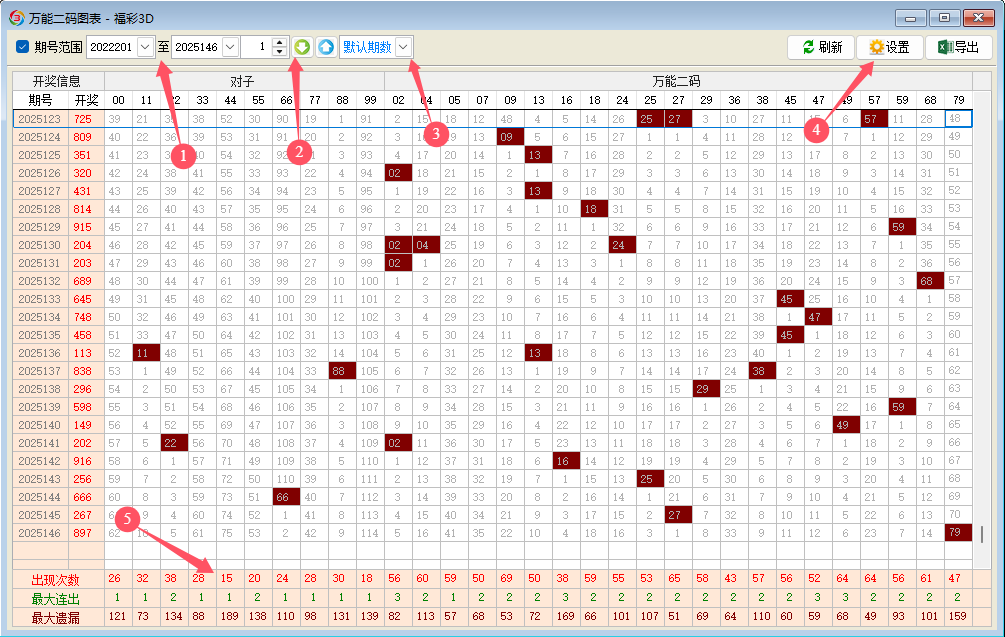Image resolution: width=1005 pixels, height=637 pixels.
Task: Click the 期号 column header
Action: [40, 100]
